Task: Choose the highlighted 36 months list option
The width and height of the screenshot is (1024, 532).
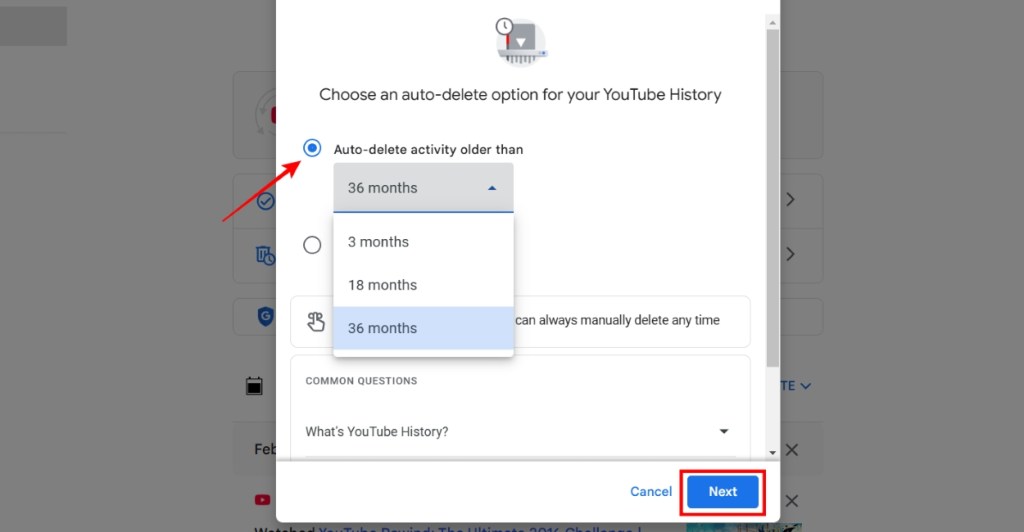Action: [x=423, y=328]
